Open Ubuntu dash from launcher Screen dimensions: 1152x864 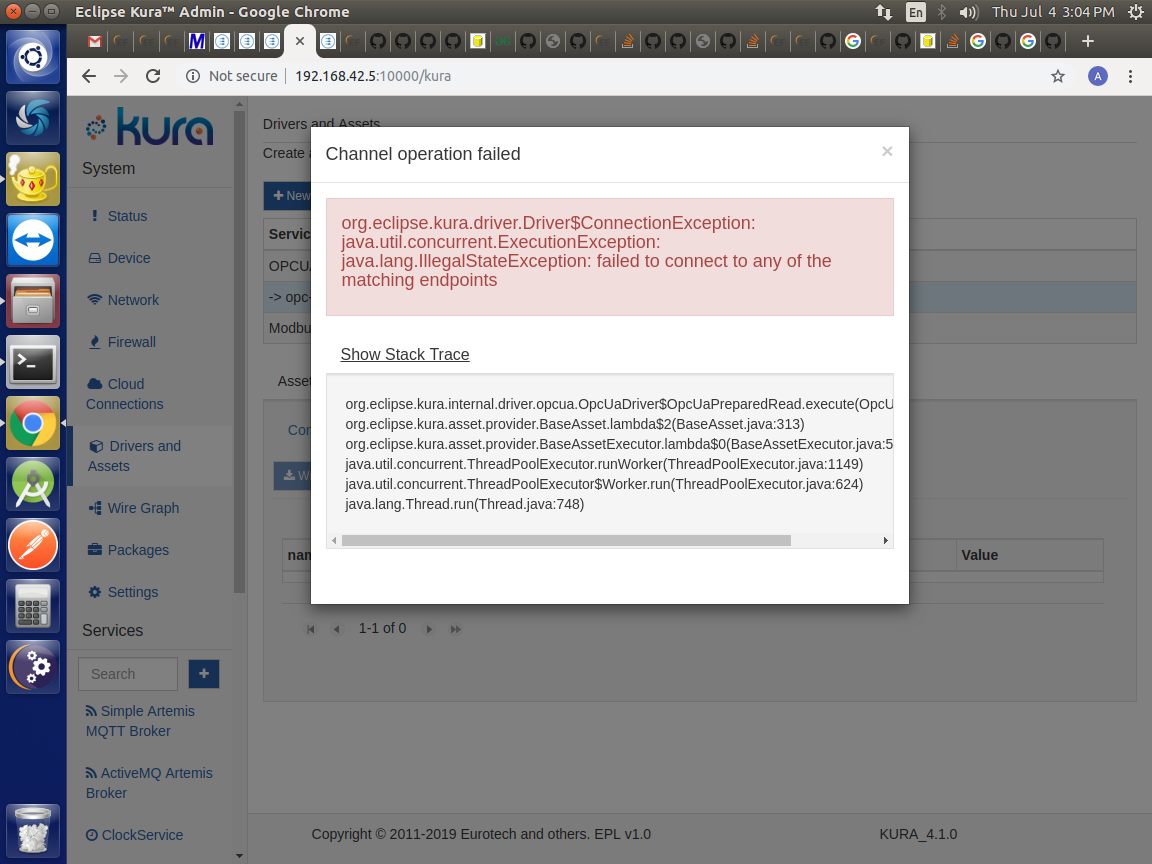point(33,57)
